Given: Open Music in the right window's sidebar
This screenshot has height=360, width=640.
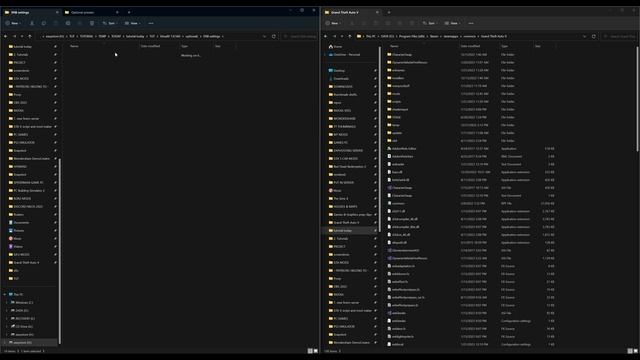Looking at the screenshot, I should [335, 191].
